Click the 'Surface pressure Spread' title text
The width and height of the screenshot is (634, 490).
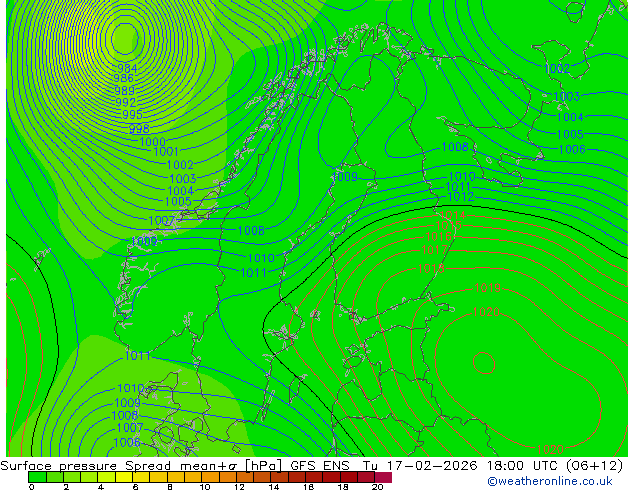pyautogui.click(x=86, y=466)
